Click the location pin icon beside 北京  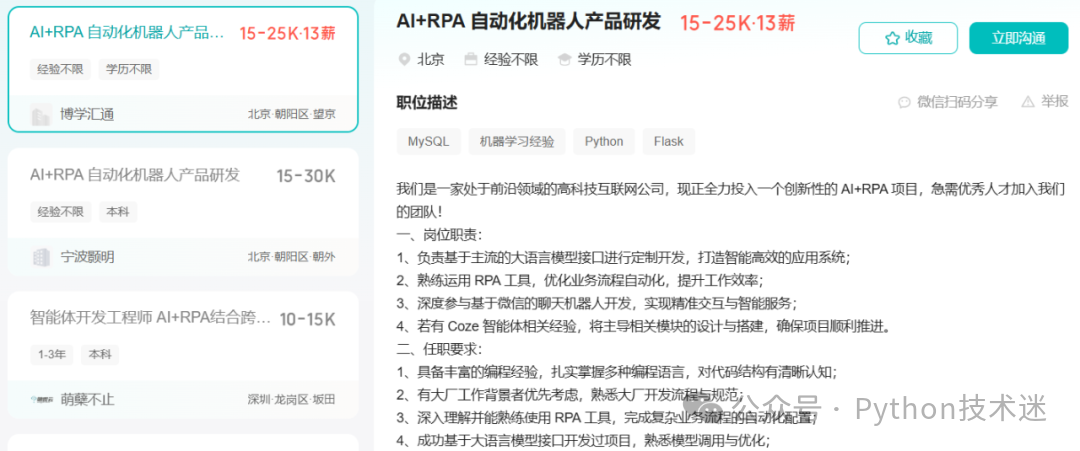click(x=404, y=60)
